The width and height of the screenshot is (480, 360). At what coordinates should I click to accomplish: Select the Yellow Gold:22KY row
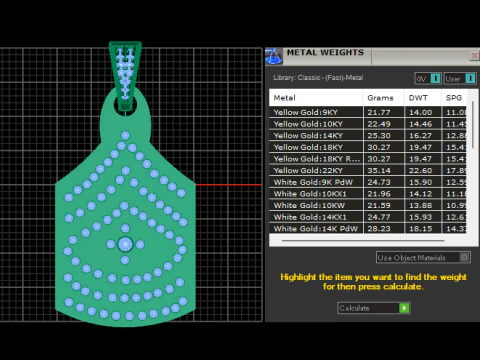(x=368, y=170)
